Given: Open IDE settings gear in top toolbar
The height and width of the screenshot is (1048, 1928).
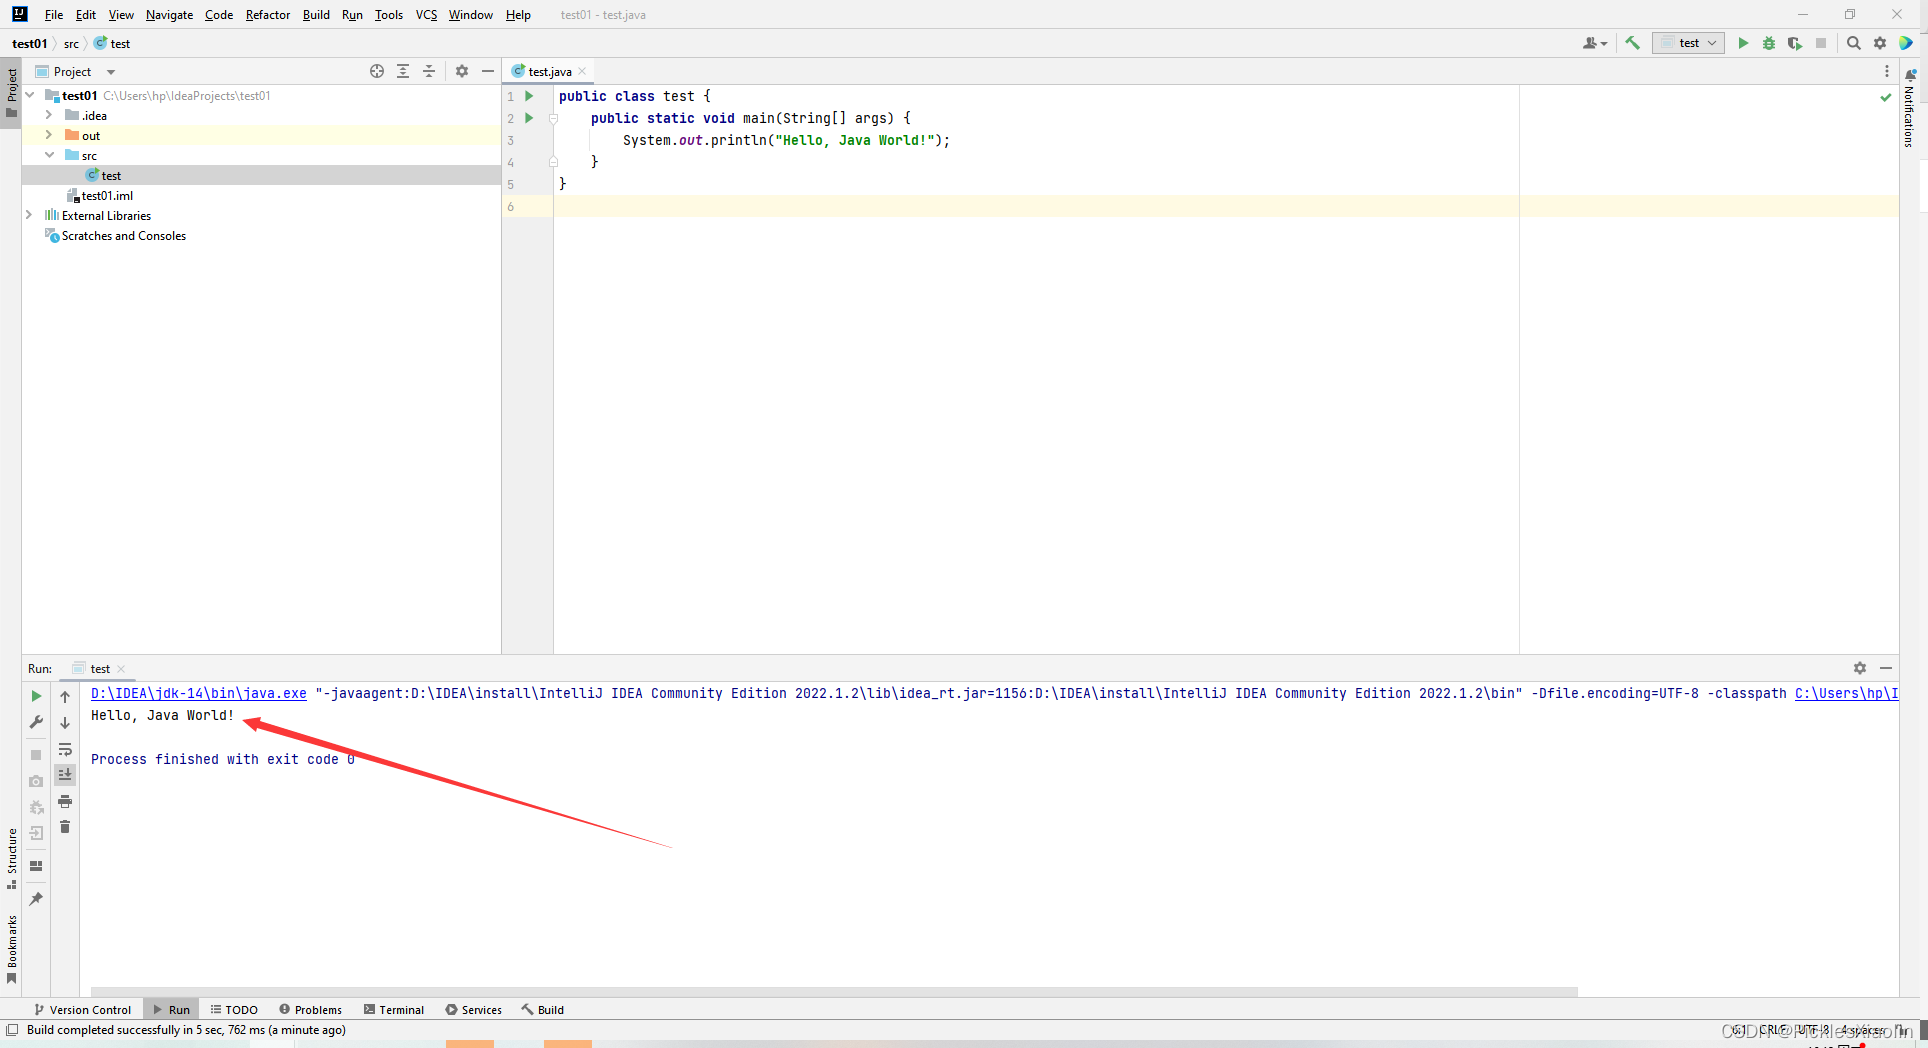Looking at the screenshot, I should [1880, 43].
